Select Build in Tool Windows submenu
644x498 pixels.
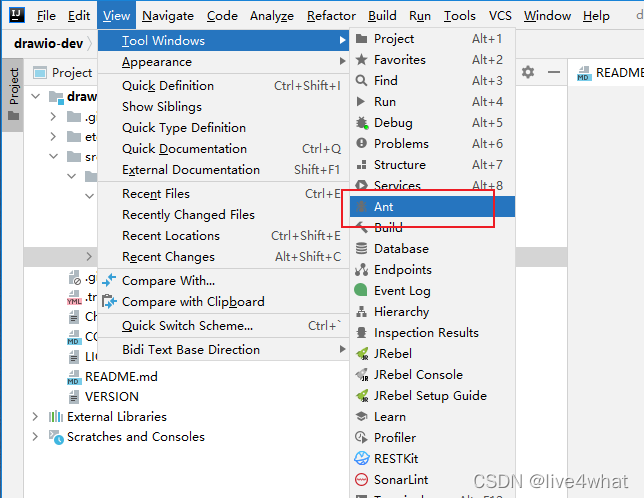click(432, 227)
